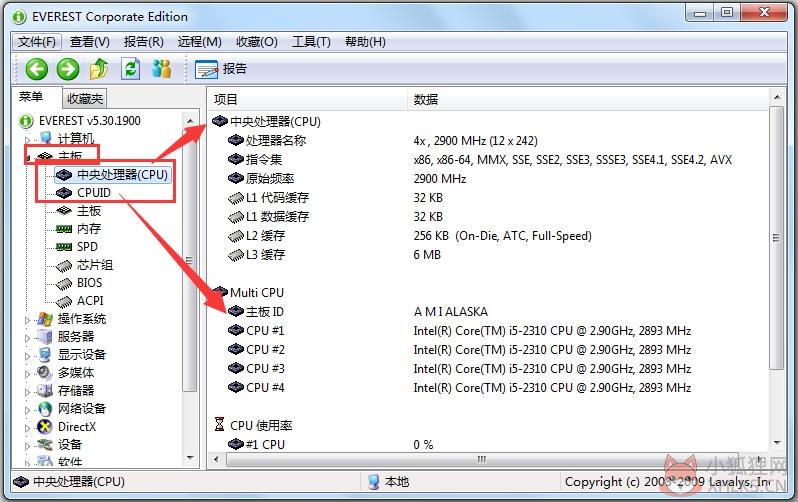Click the DirectX yellow X icon
798x502 pixels.
(45, 427)
